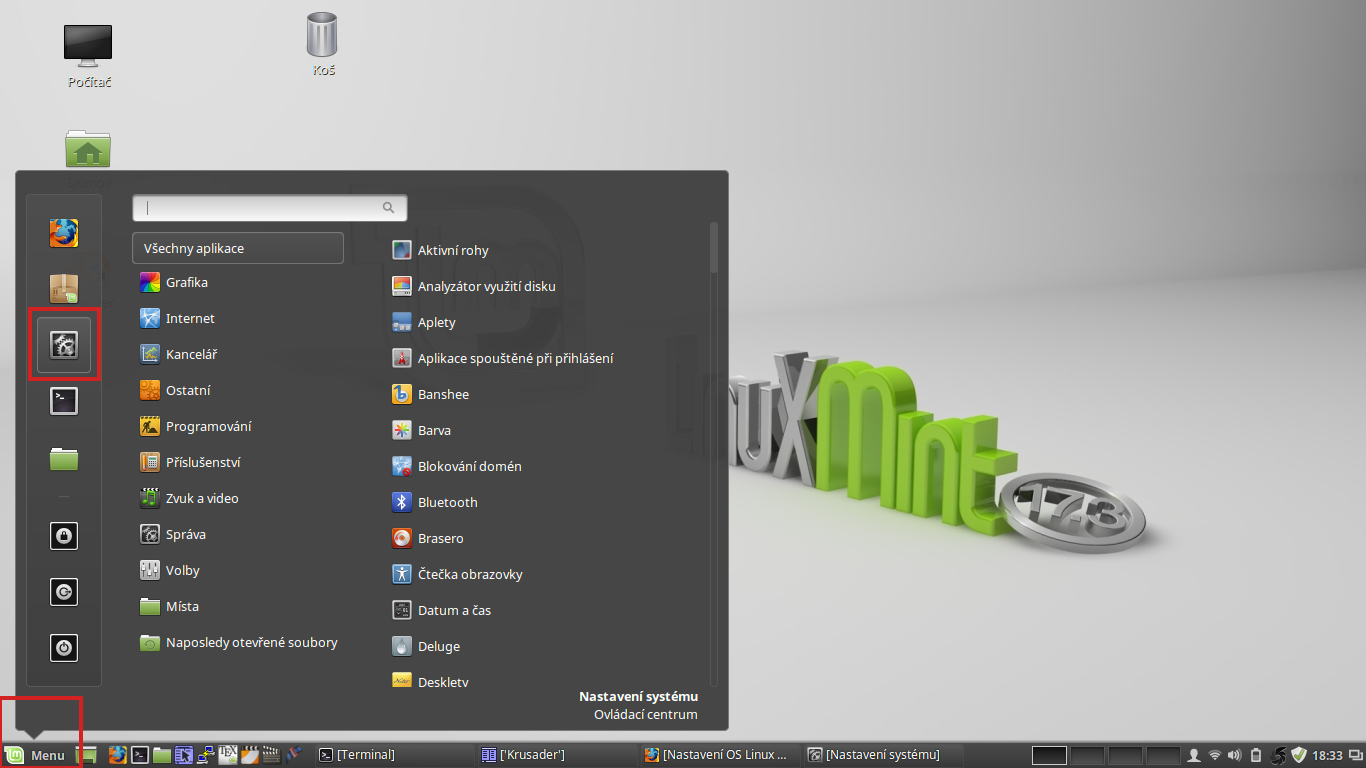Click the terminal launcher in the panel
Viewport: 1366px width, 768px height.
coord(141,755)
